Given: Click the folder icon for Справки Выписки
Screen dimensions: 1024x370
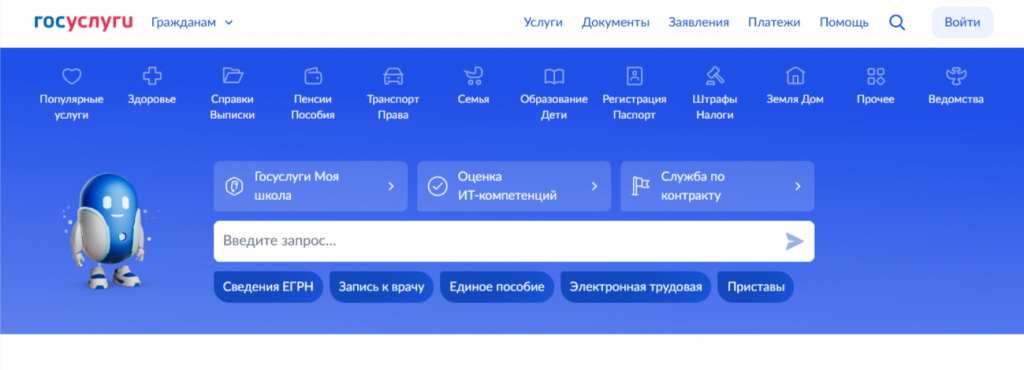Looking at the screenshot, I should (x=232, y=76).
